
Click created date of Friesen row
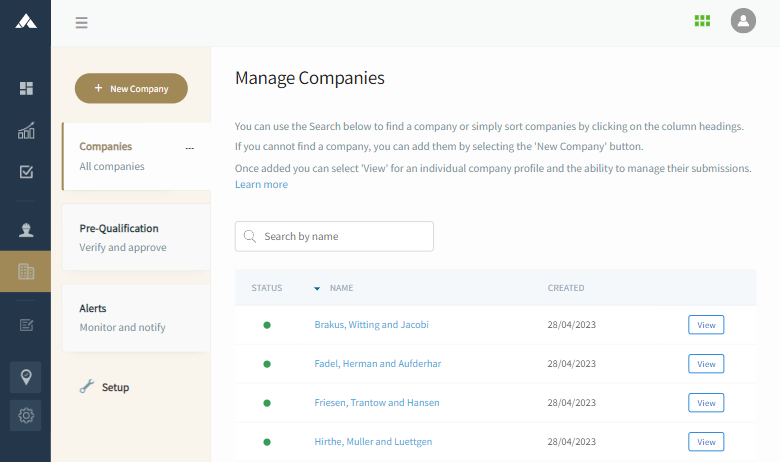[572, 402]
